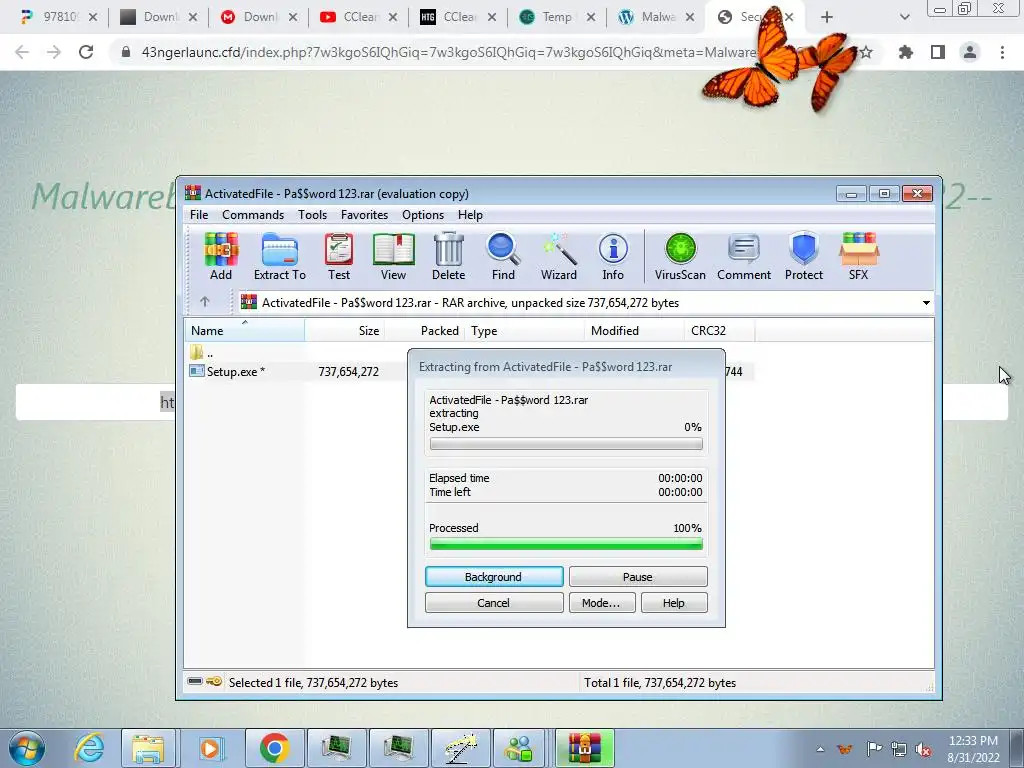Click the Protect shield icon
The height and width of the screenshot is (768, 1024).
point(804,256)
